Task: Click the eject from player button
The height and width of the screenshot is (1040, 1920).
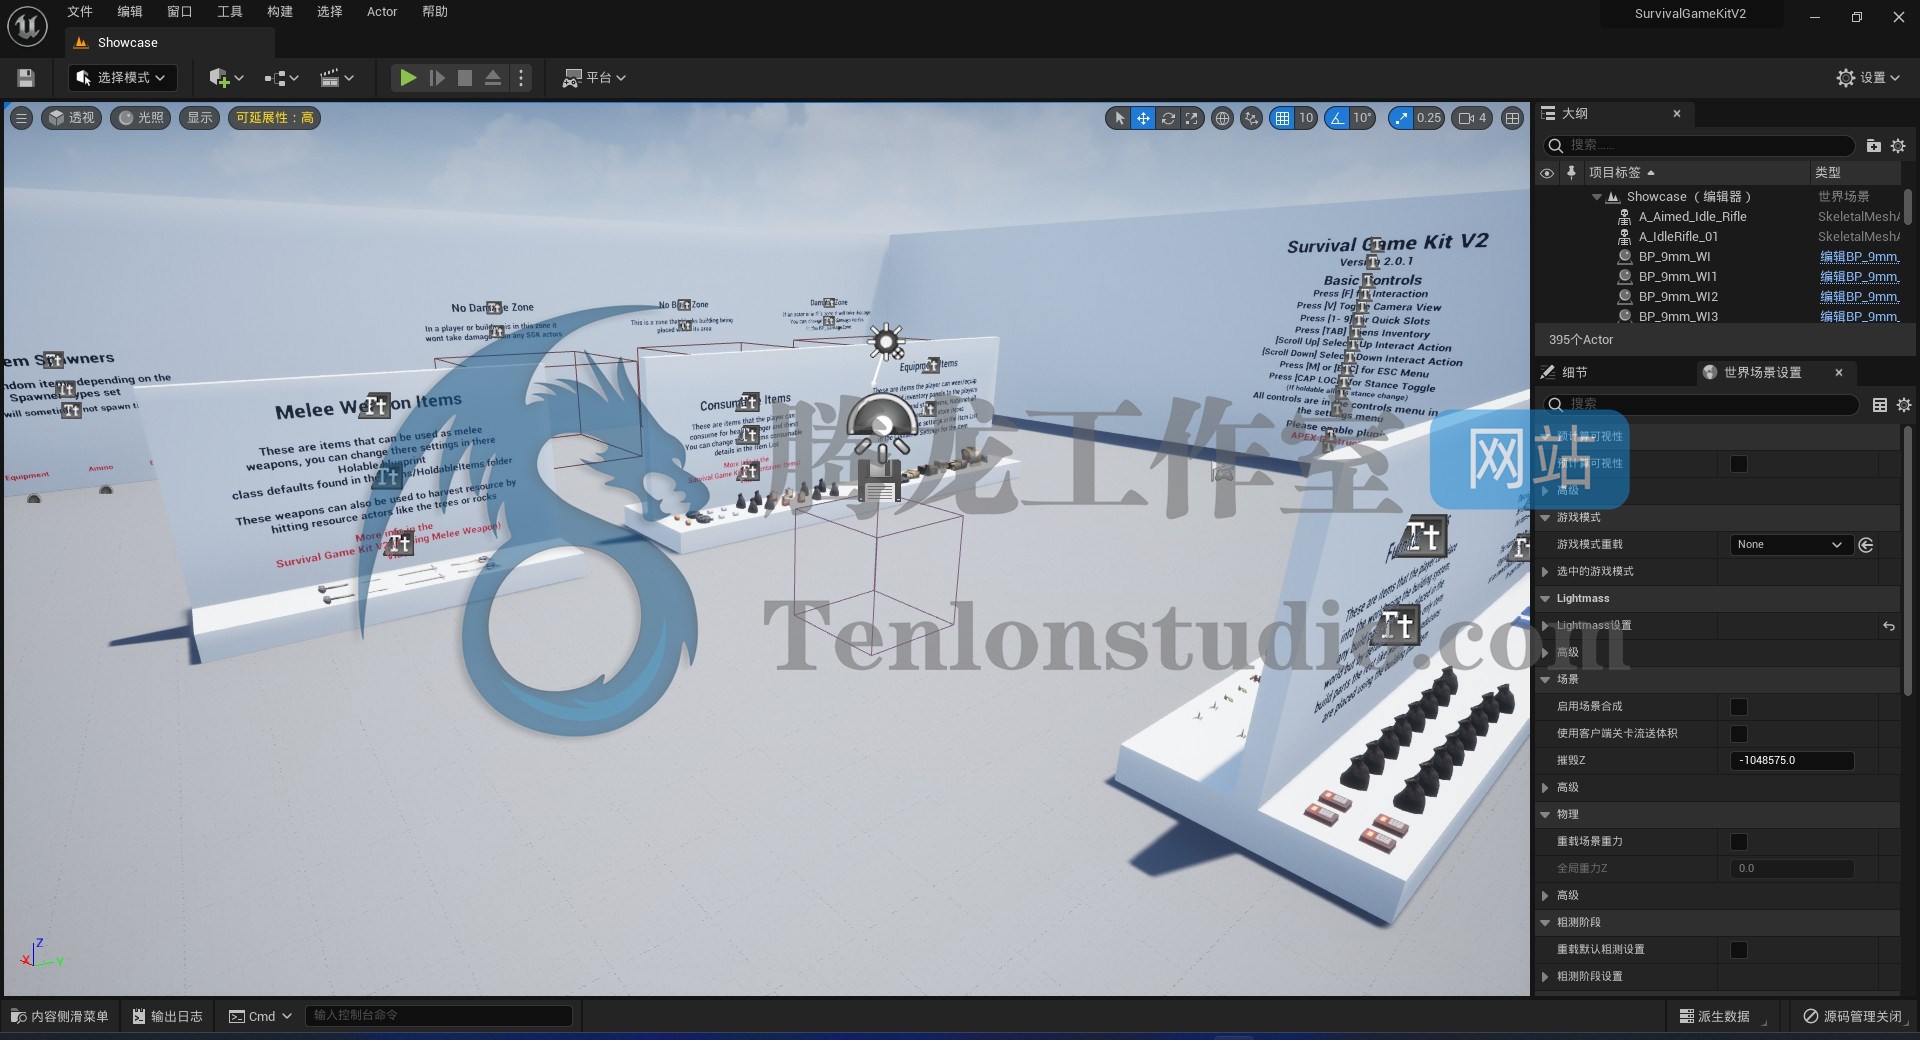Action: click(493, 78)
